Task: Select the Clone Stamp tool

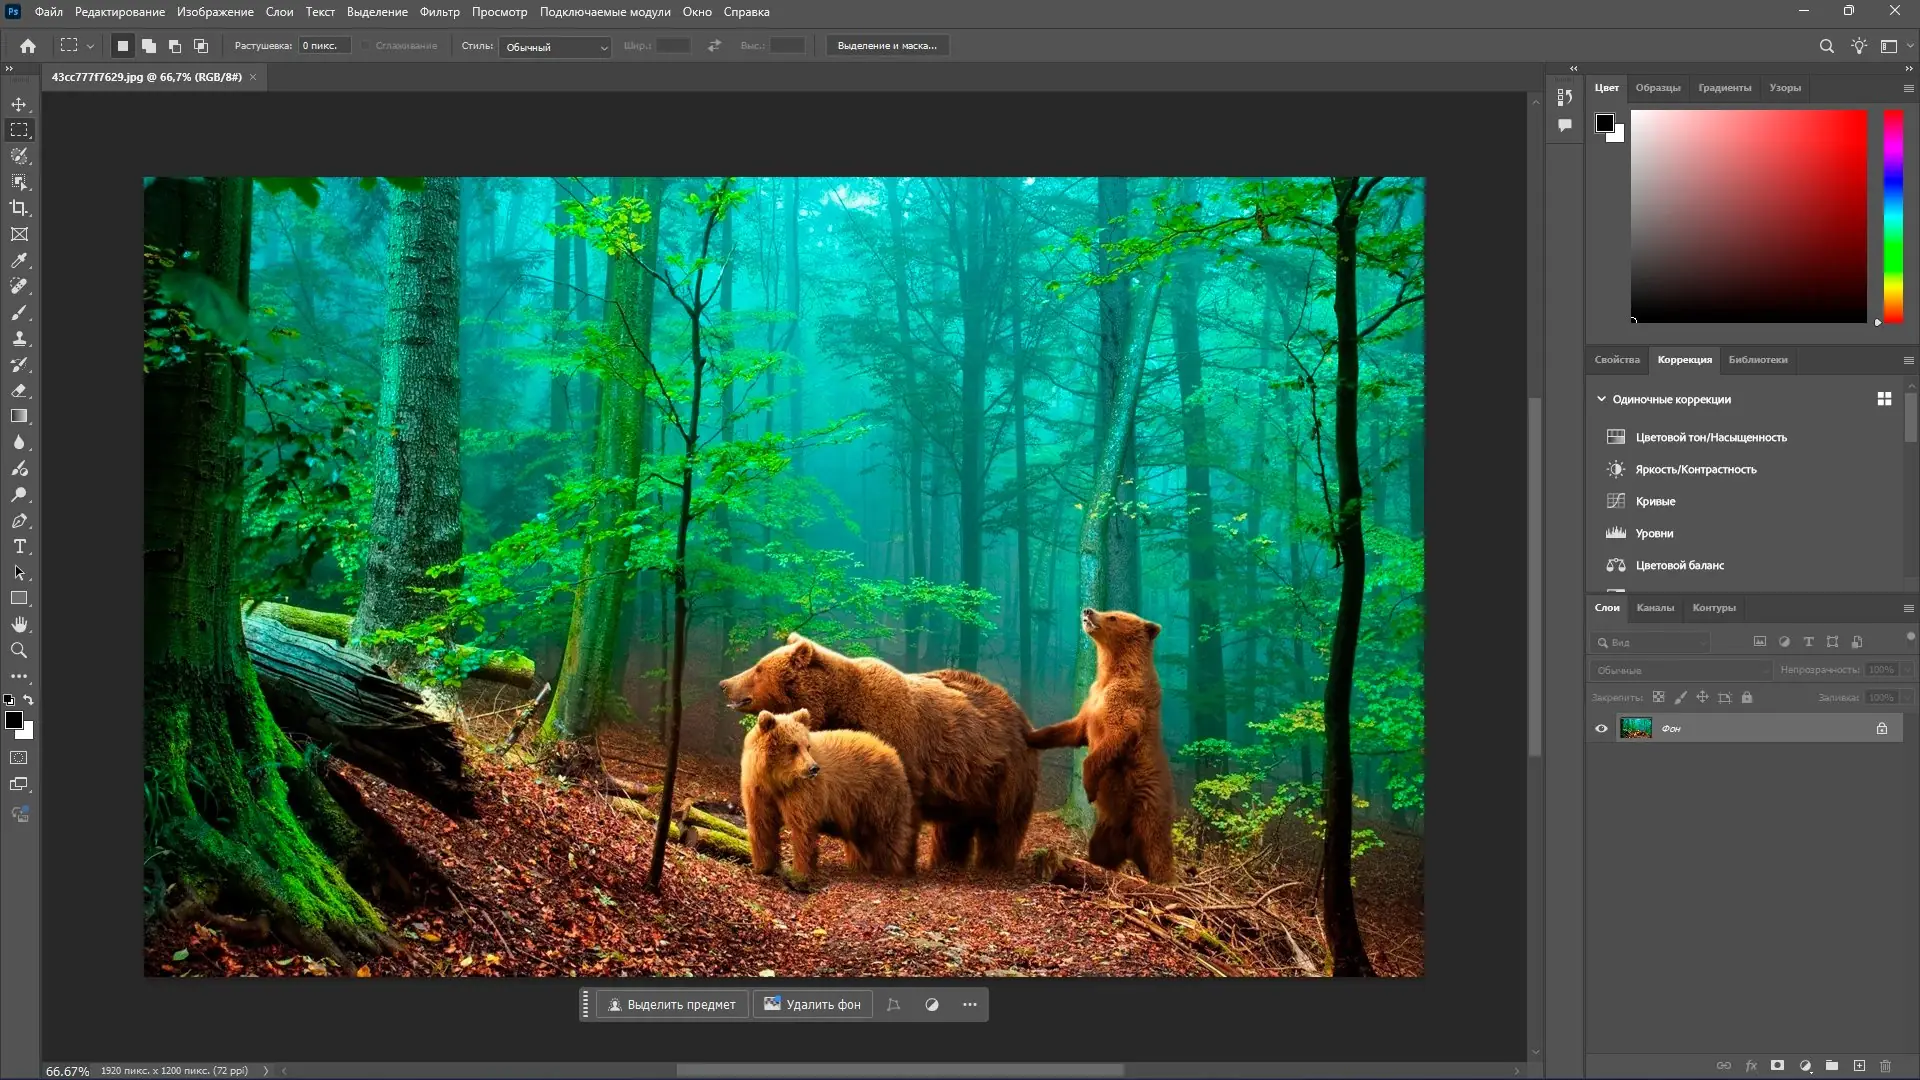Action: pyautogui.click(x=19, y=339)
